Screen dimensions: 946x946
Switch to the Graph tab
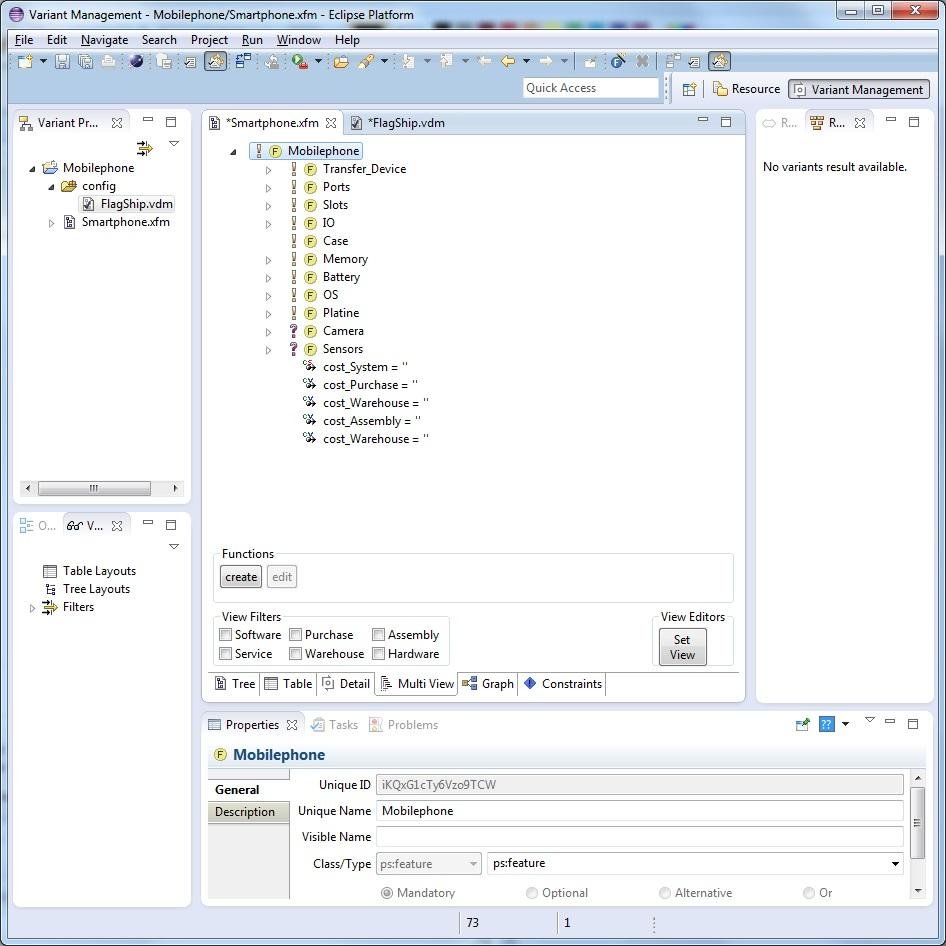click(487, 684)
